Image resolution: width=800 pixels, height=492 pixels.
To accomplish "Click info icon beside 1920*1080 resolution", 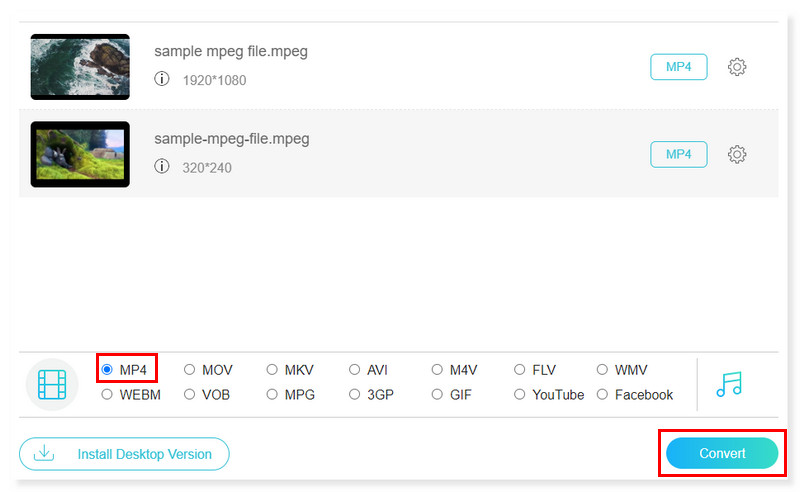I will pos(162,79).
